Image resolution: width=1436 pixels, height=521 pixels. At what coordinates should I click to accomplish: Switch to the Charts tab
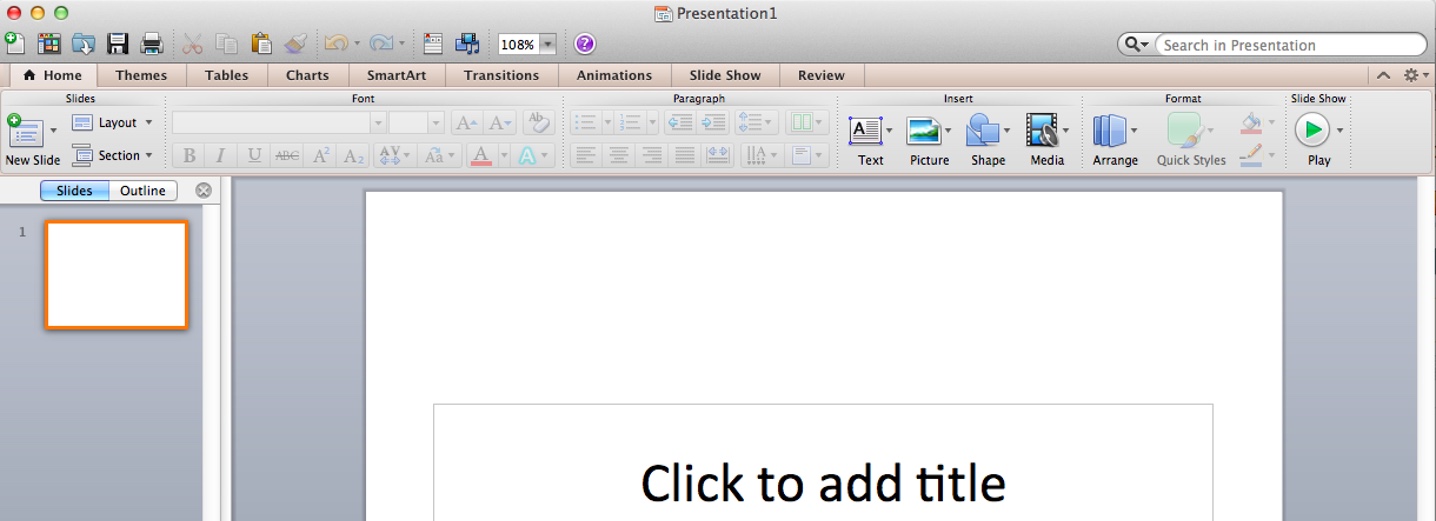tap(307, 75)
